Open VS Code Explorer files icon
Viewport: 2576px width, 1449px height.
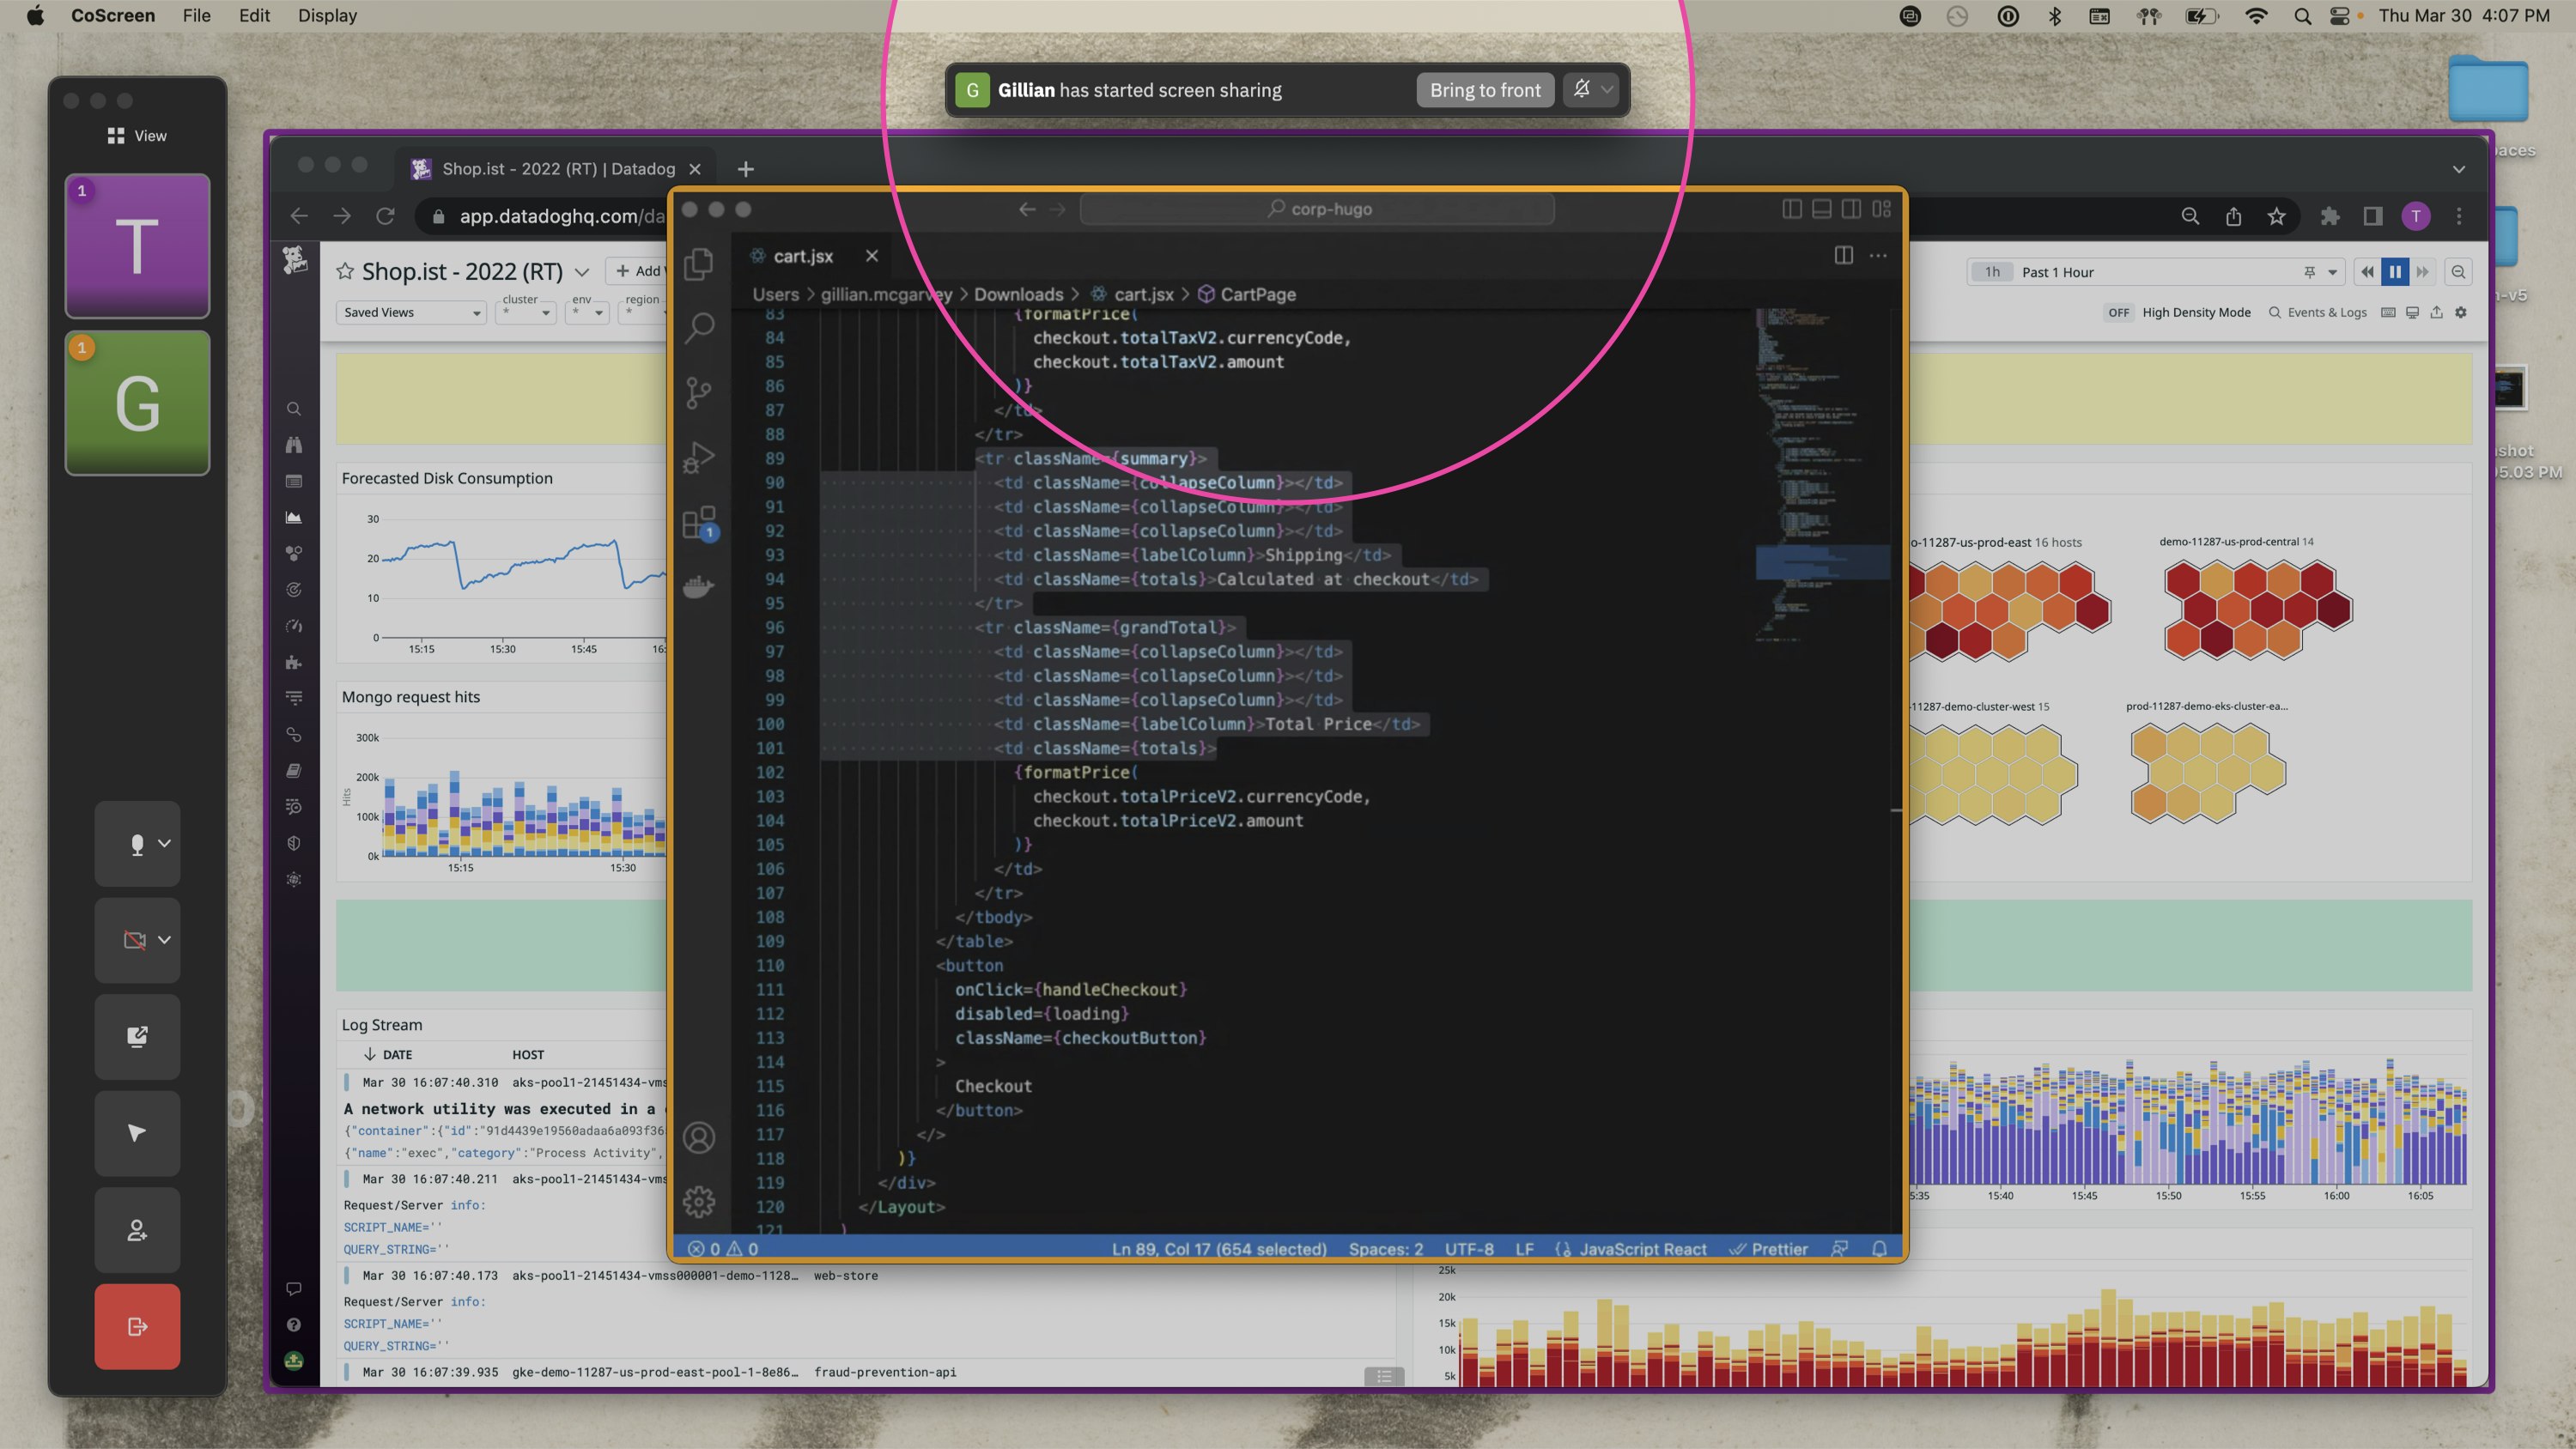point(699,264)
